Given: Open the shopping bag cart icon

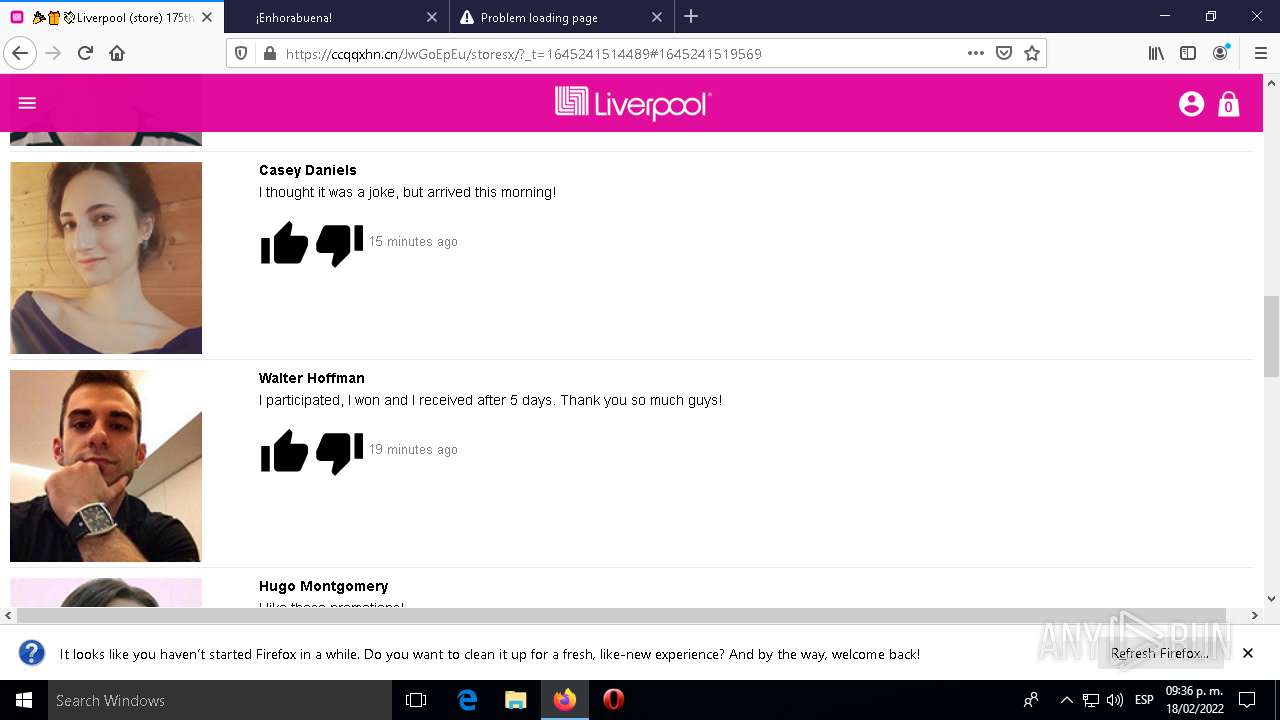Looking at the screenshot, I should pos(1229,104).
